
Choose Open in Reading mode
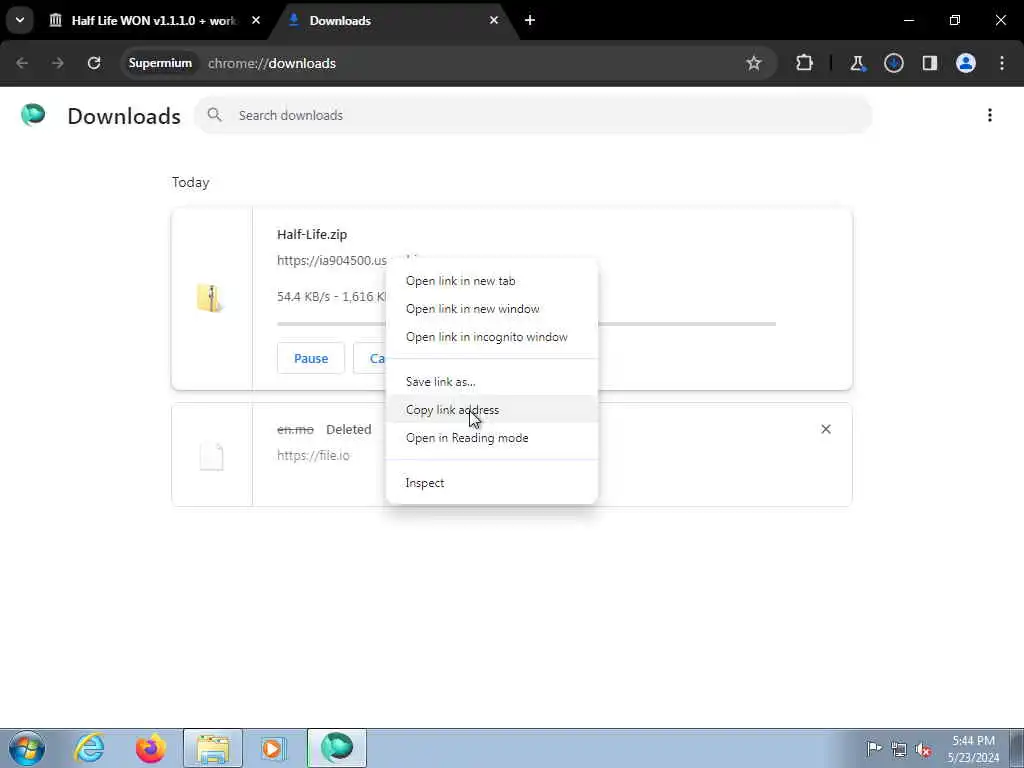click(492, 438)
